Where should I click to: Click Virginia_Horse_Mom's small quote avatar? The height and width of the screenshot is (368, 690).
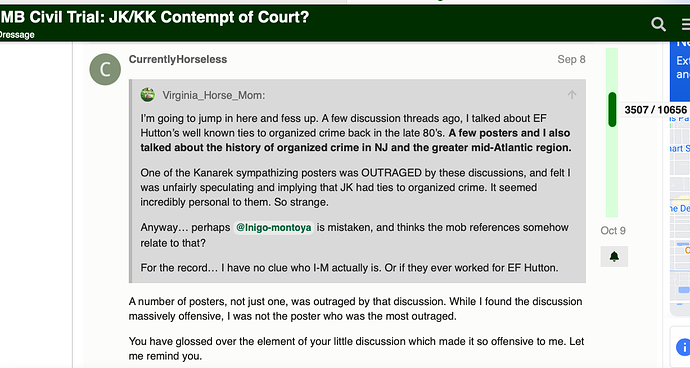pos(148,95)
